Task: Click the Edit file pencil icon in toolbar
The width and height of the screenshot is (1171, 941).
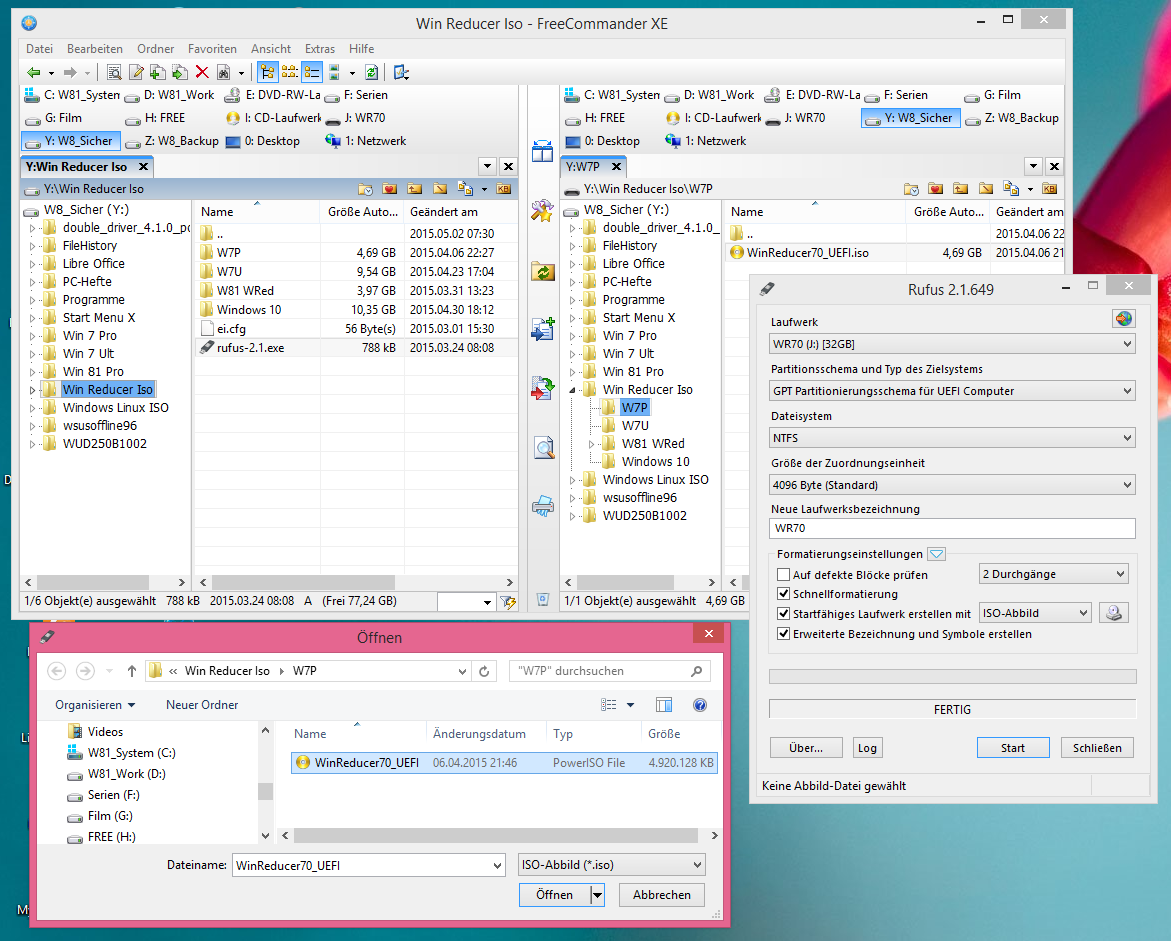Action: (x=136, y=72)
